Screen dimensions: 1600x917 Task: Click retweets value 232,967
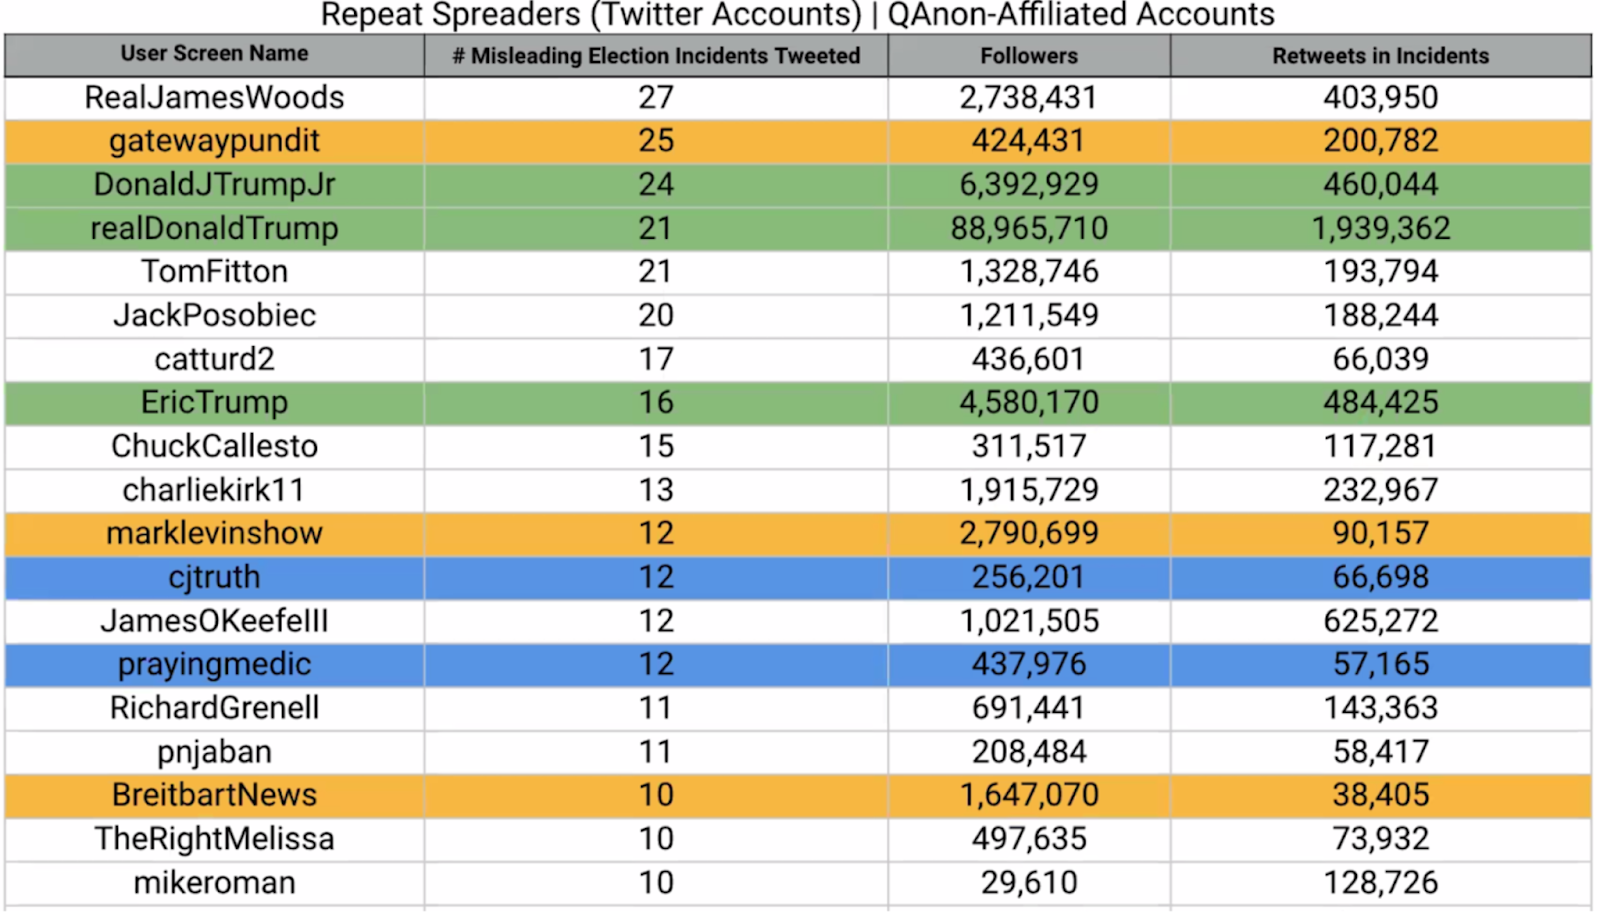tap(1381, 490)
